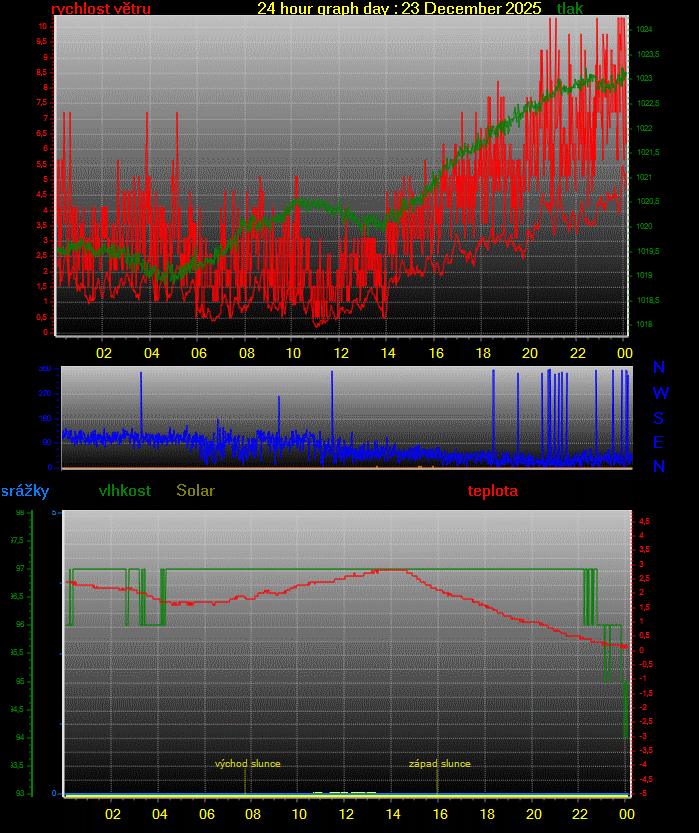The image size is (699, 833).
Task: Click the 'rychlost větru' wind speed label
Action: click(100, 9)
